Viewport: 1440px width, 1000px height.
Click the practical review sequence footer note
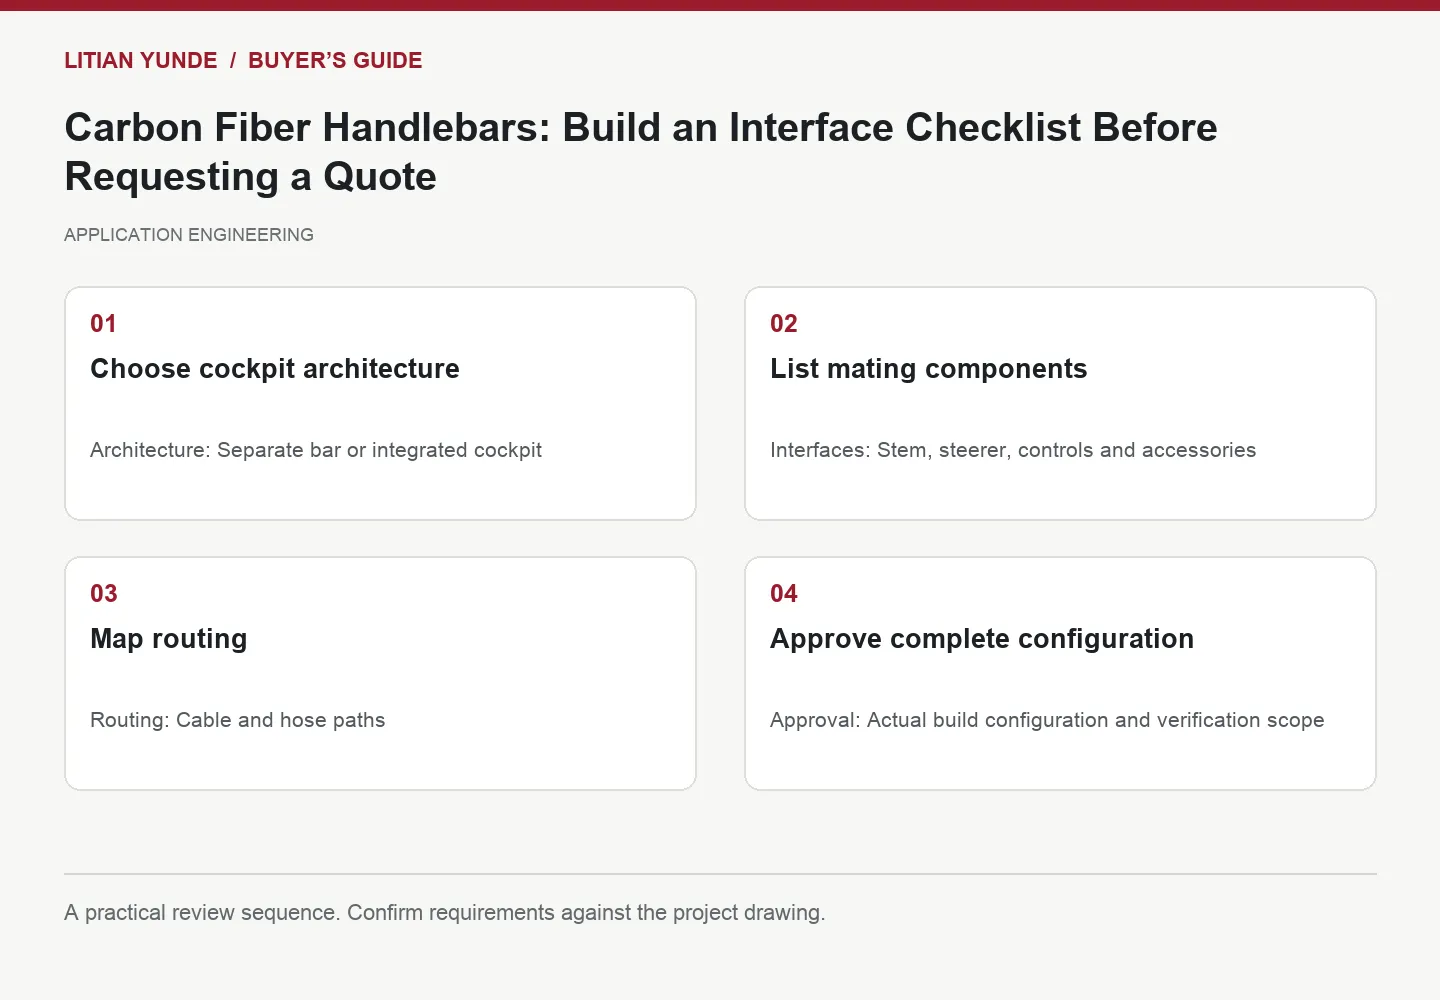pos(445,913)
